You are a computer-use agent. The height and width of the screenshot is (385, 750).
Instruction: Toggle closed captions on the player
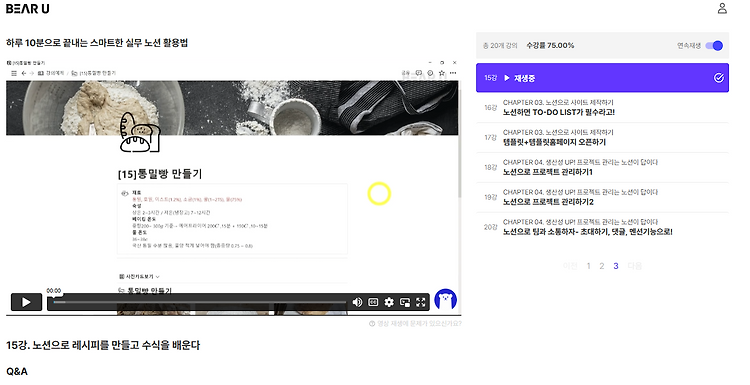(373, 302)
